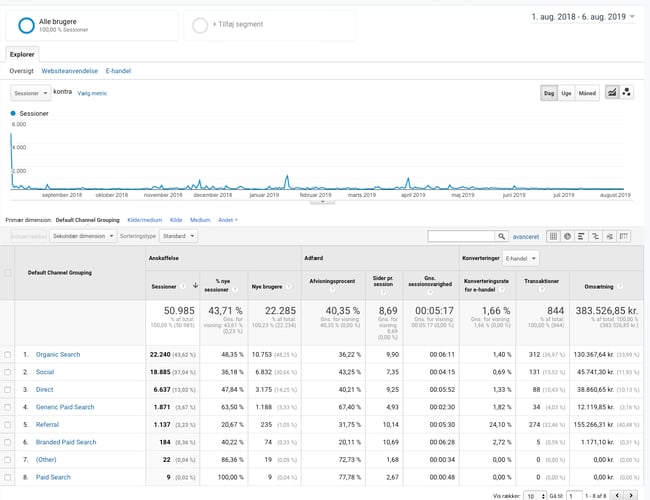Select the pivot table view icon
The image size is (650, 500).
coord(624,236)
